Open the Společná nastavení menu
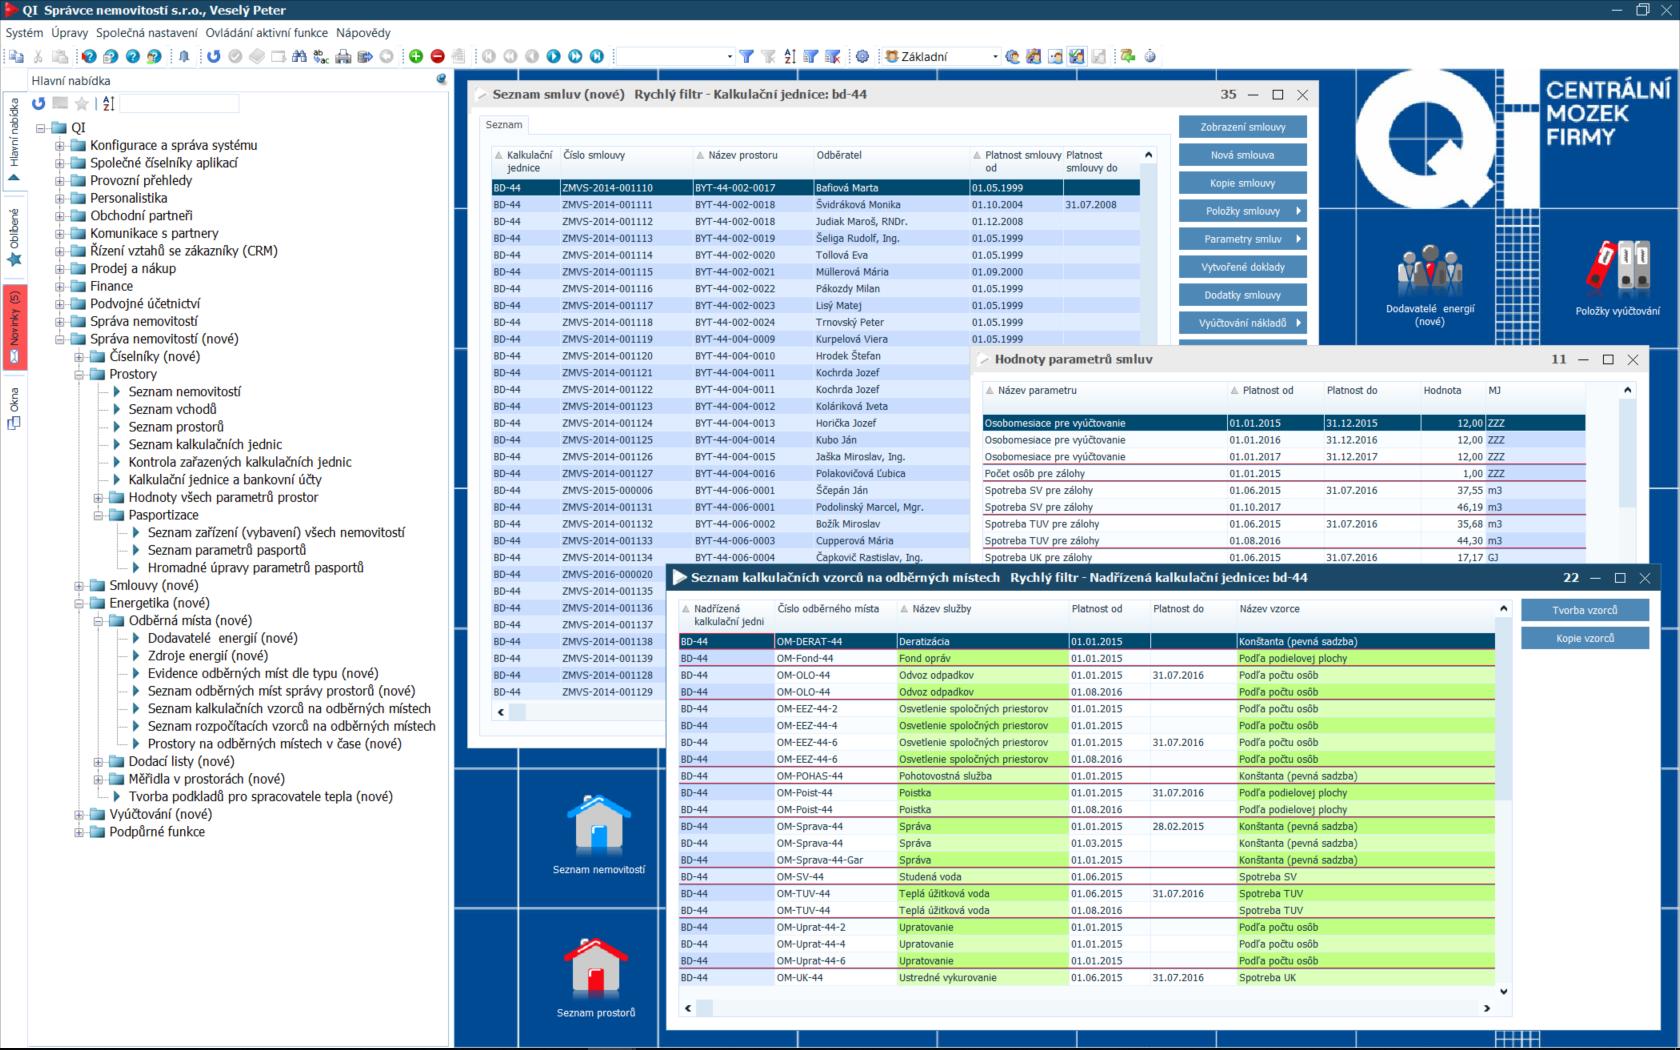Viewport: 1680px width, 1050px height. pos(147,33)
